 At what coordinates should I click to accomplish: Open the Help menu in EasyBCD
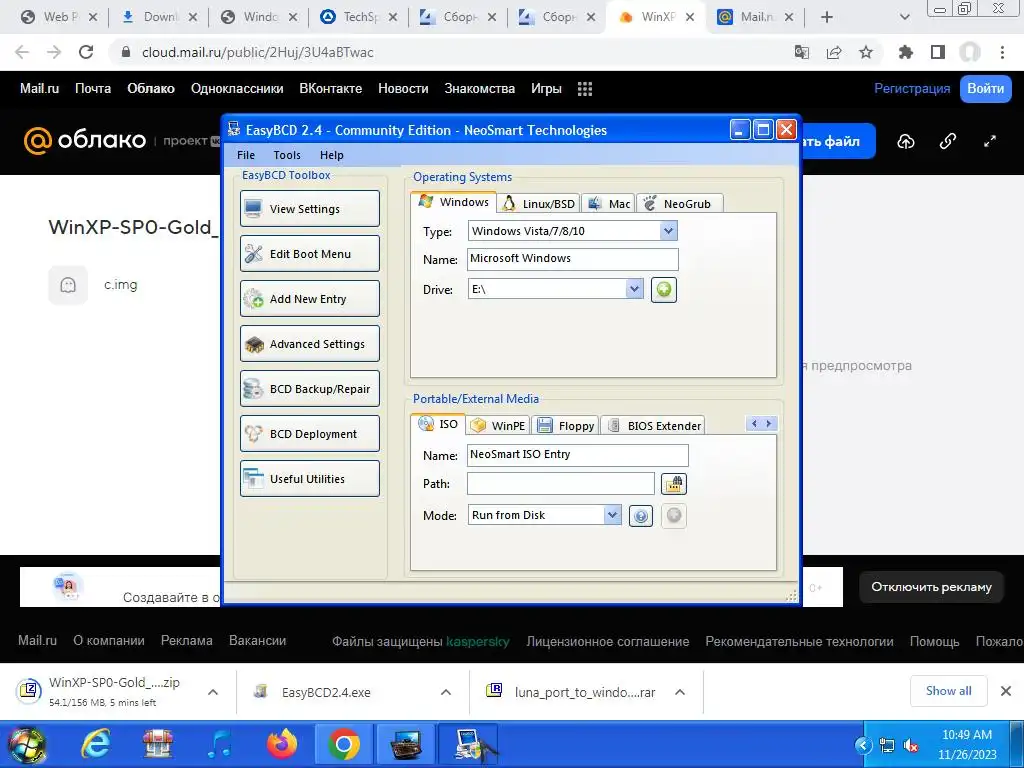pyautogui.click(x=331, y=155)
